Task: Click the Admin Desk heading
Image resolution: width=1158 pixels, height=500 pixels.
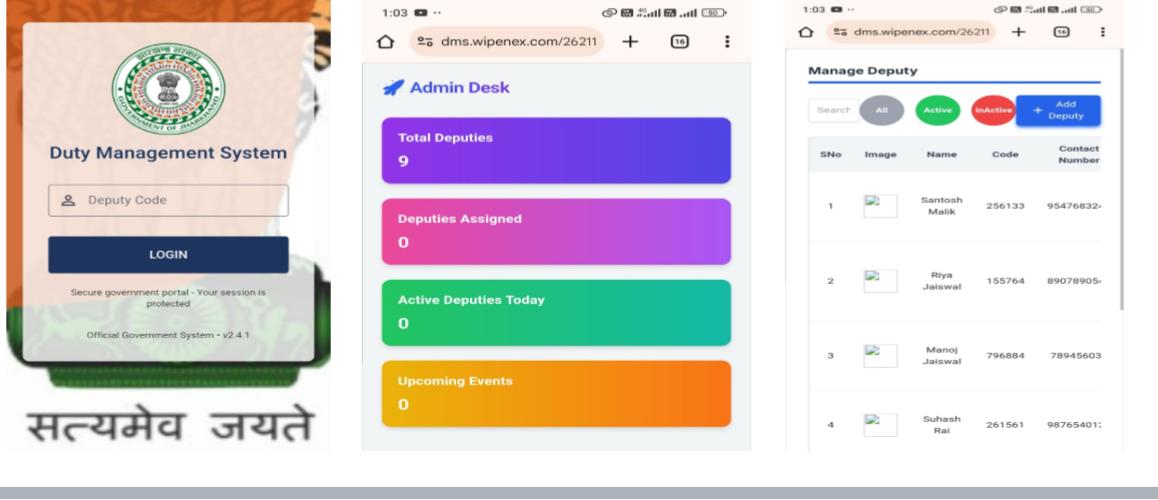Action: pyautogui.click(x=459, y=88)
